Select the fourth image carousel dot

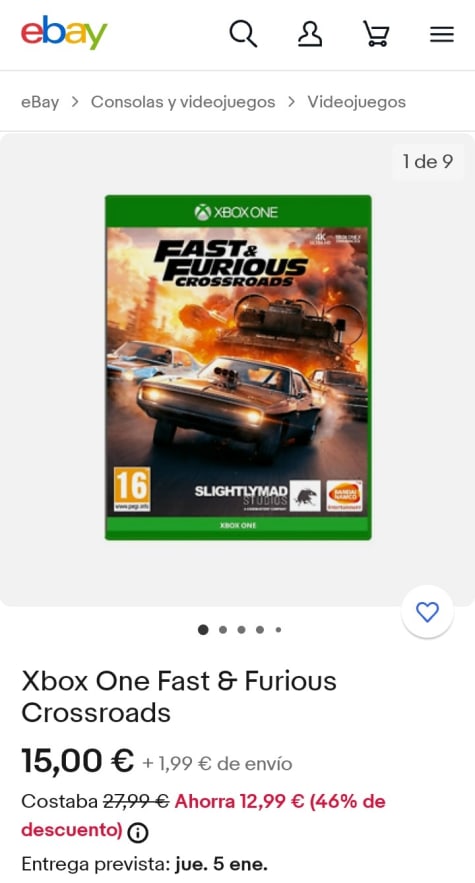coord(260,630)
